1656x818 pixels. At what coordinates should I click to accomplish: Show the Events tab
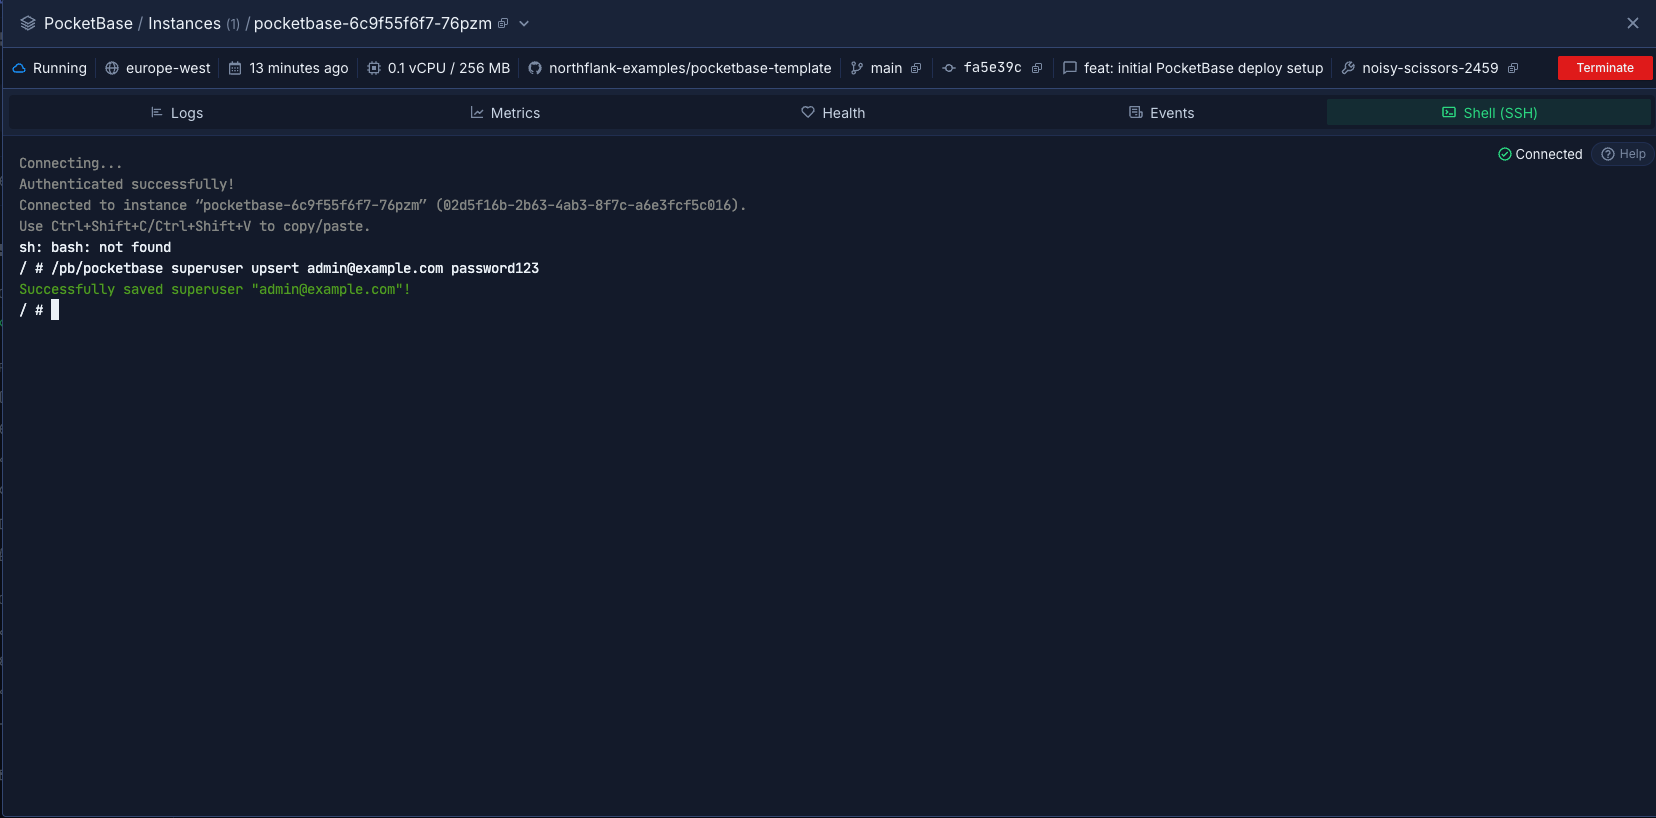click(1161, 113)
